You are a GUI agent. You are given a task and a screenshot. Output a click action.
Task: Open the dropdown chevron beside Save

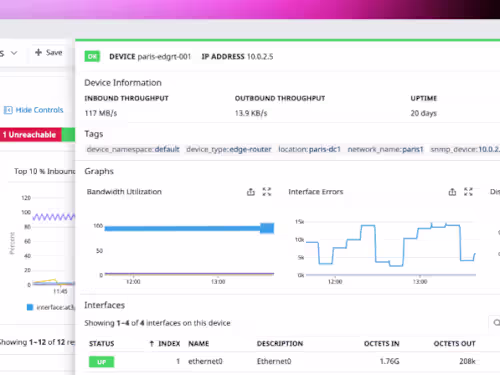click(14, 53)
